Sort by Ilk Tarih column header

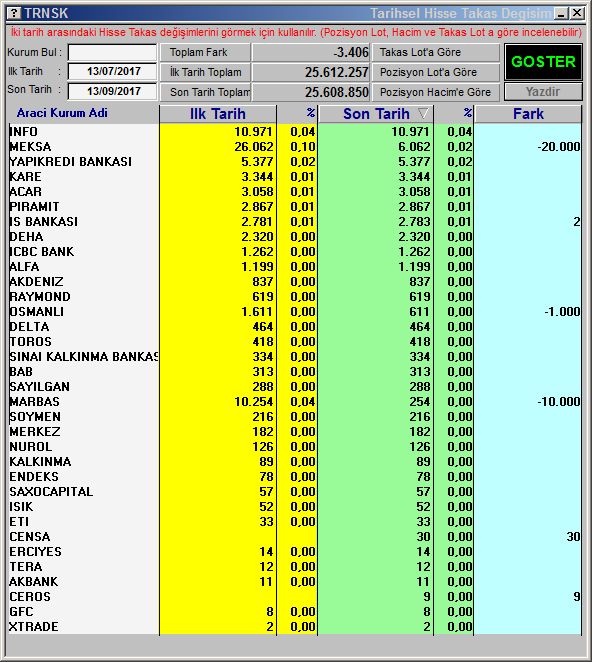[217, 114]
